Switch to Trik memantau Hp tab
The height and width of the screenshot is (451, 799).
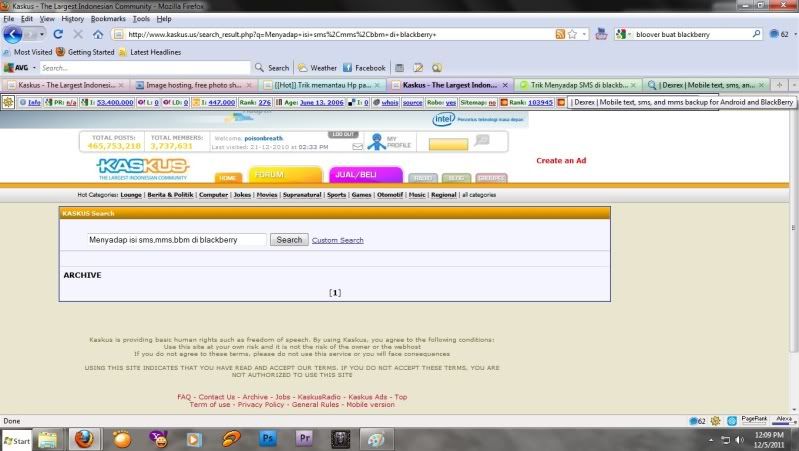(322, 85)
